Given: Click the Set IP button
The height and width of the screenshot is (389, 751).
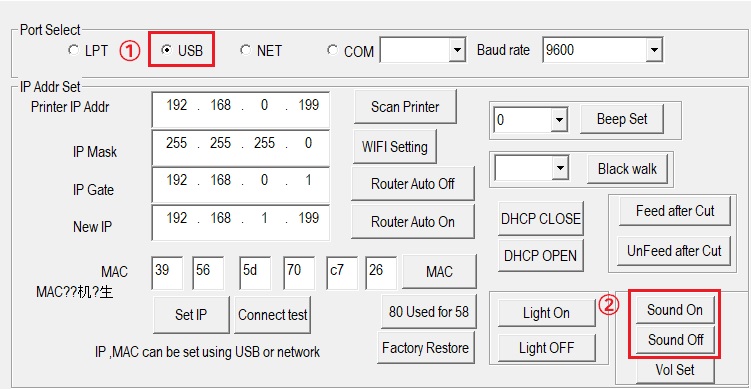Looking at the screenshot, I should coord(191,315).
